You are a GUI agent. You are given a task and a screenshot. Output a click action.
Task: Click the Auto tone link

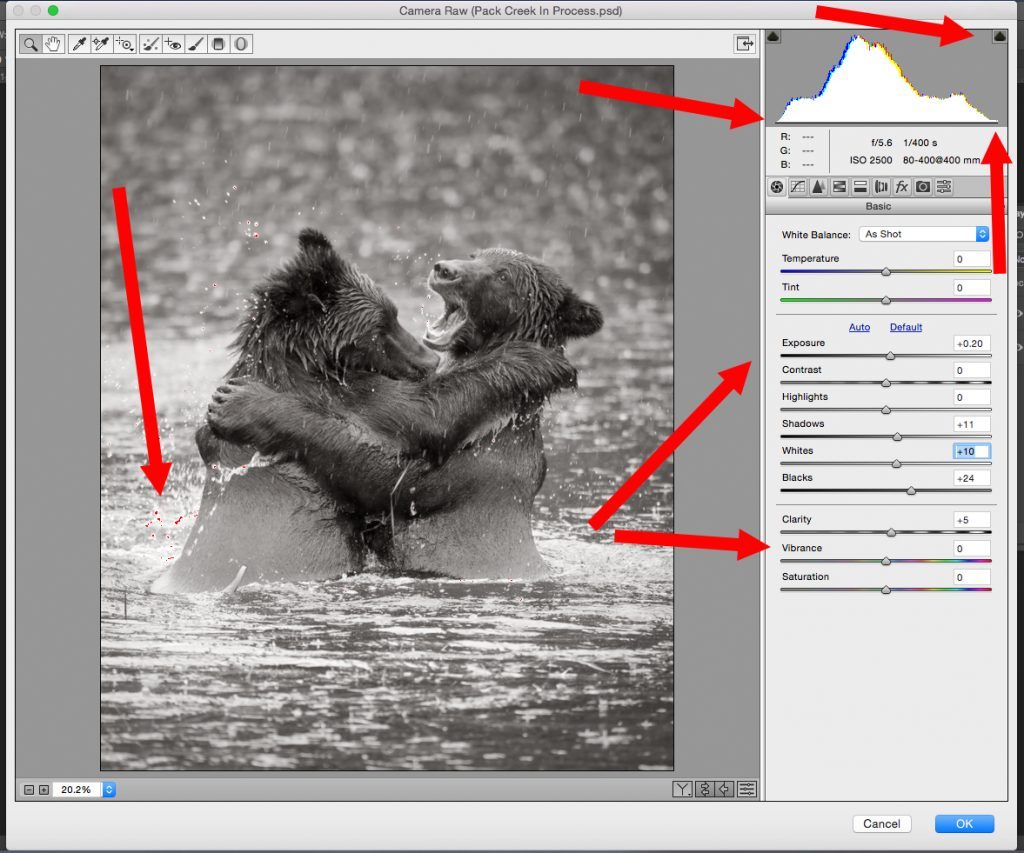859,327
